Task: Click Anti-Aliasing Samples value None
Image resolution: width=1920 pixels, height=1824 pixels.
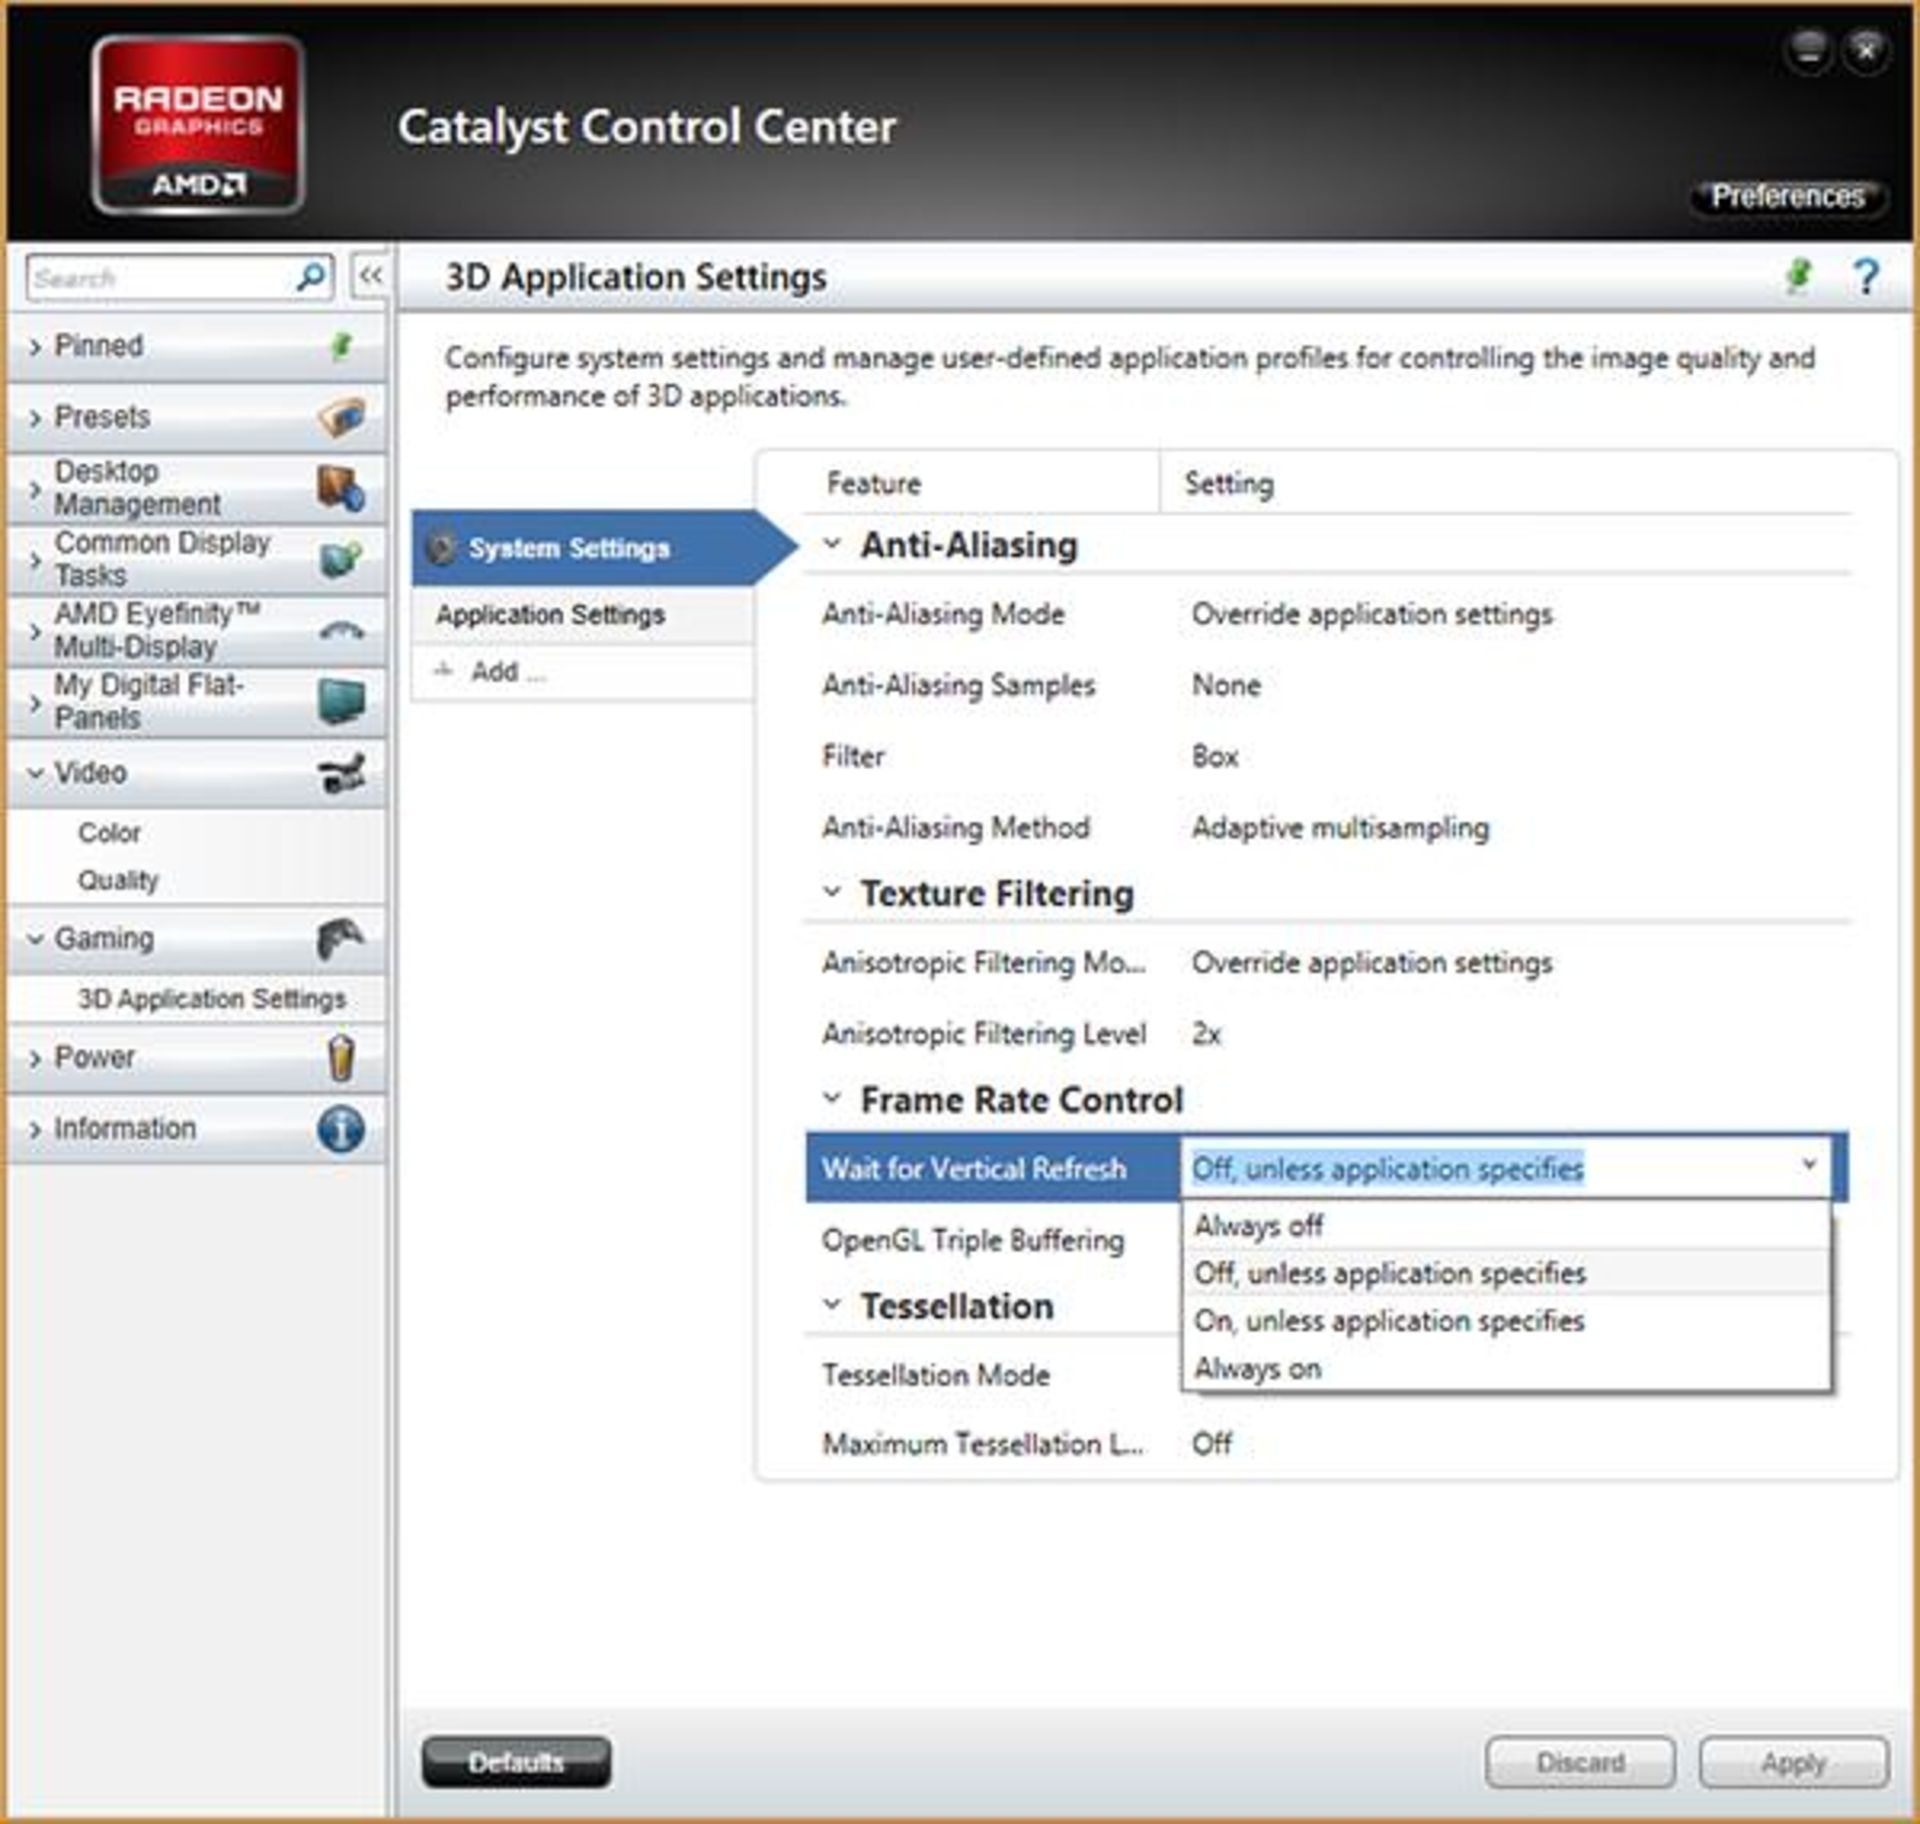Action: pos(1226,685)
